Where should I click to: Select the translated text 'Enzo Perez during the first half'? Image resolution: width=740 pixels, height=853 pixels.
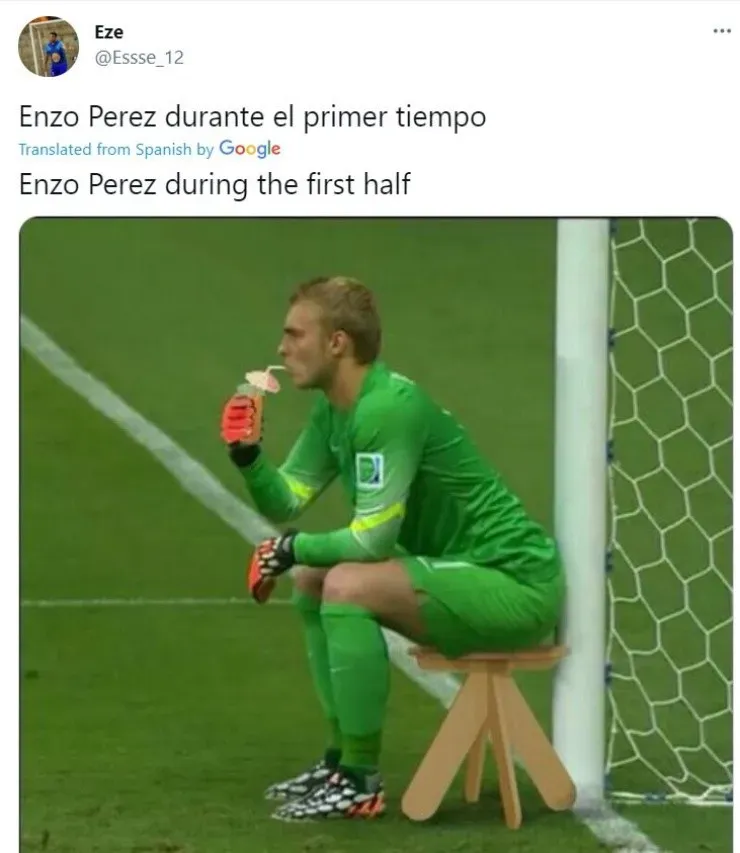point(214,184)
